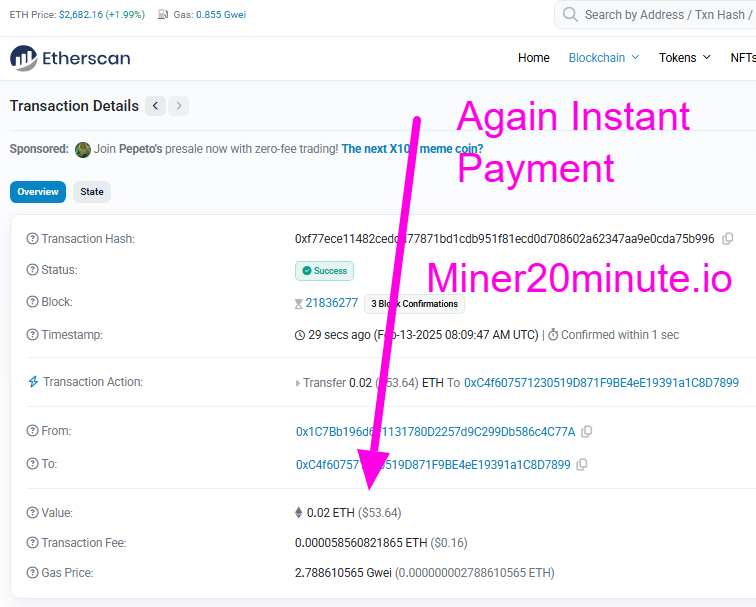Expand the Transfer action triangle
Viewport: 756px width, 607px height.
pos(297,383)
